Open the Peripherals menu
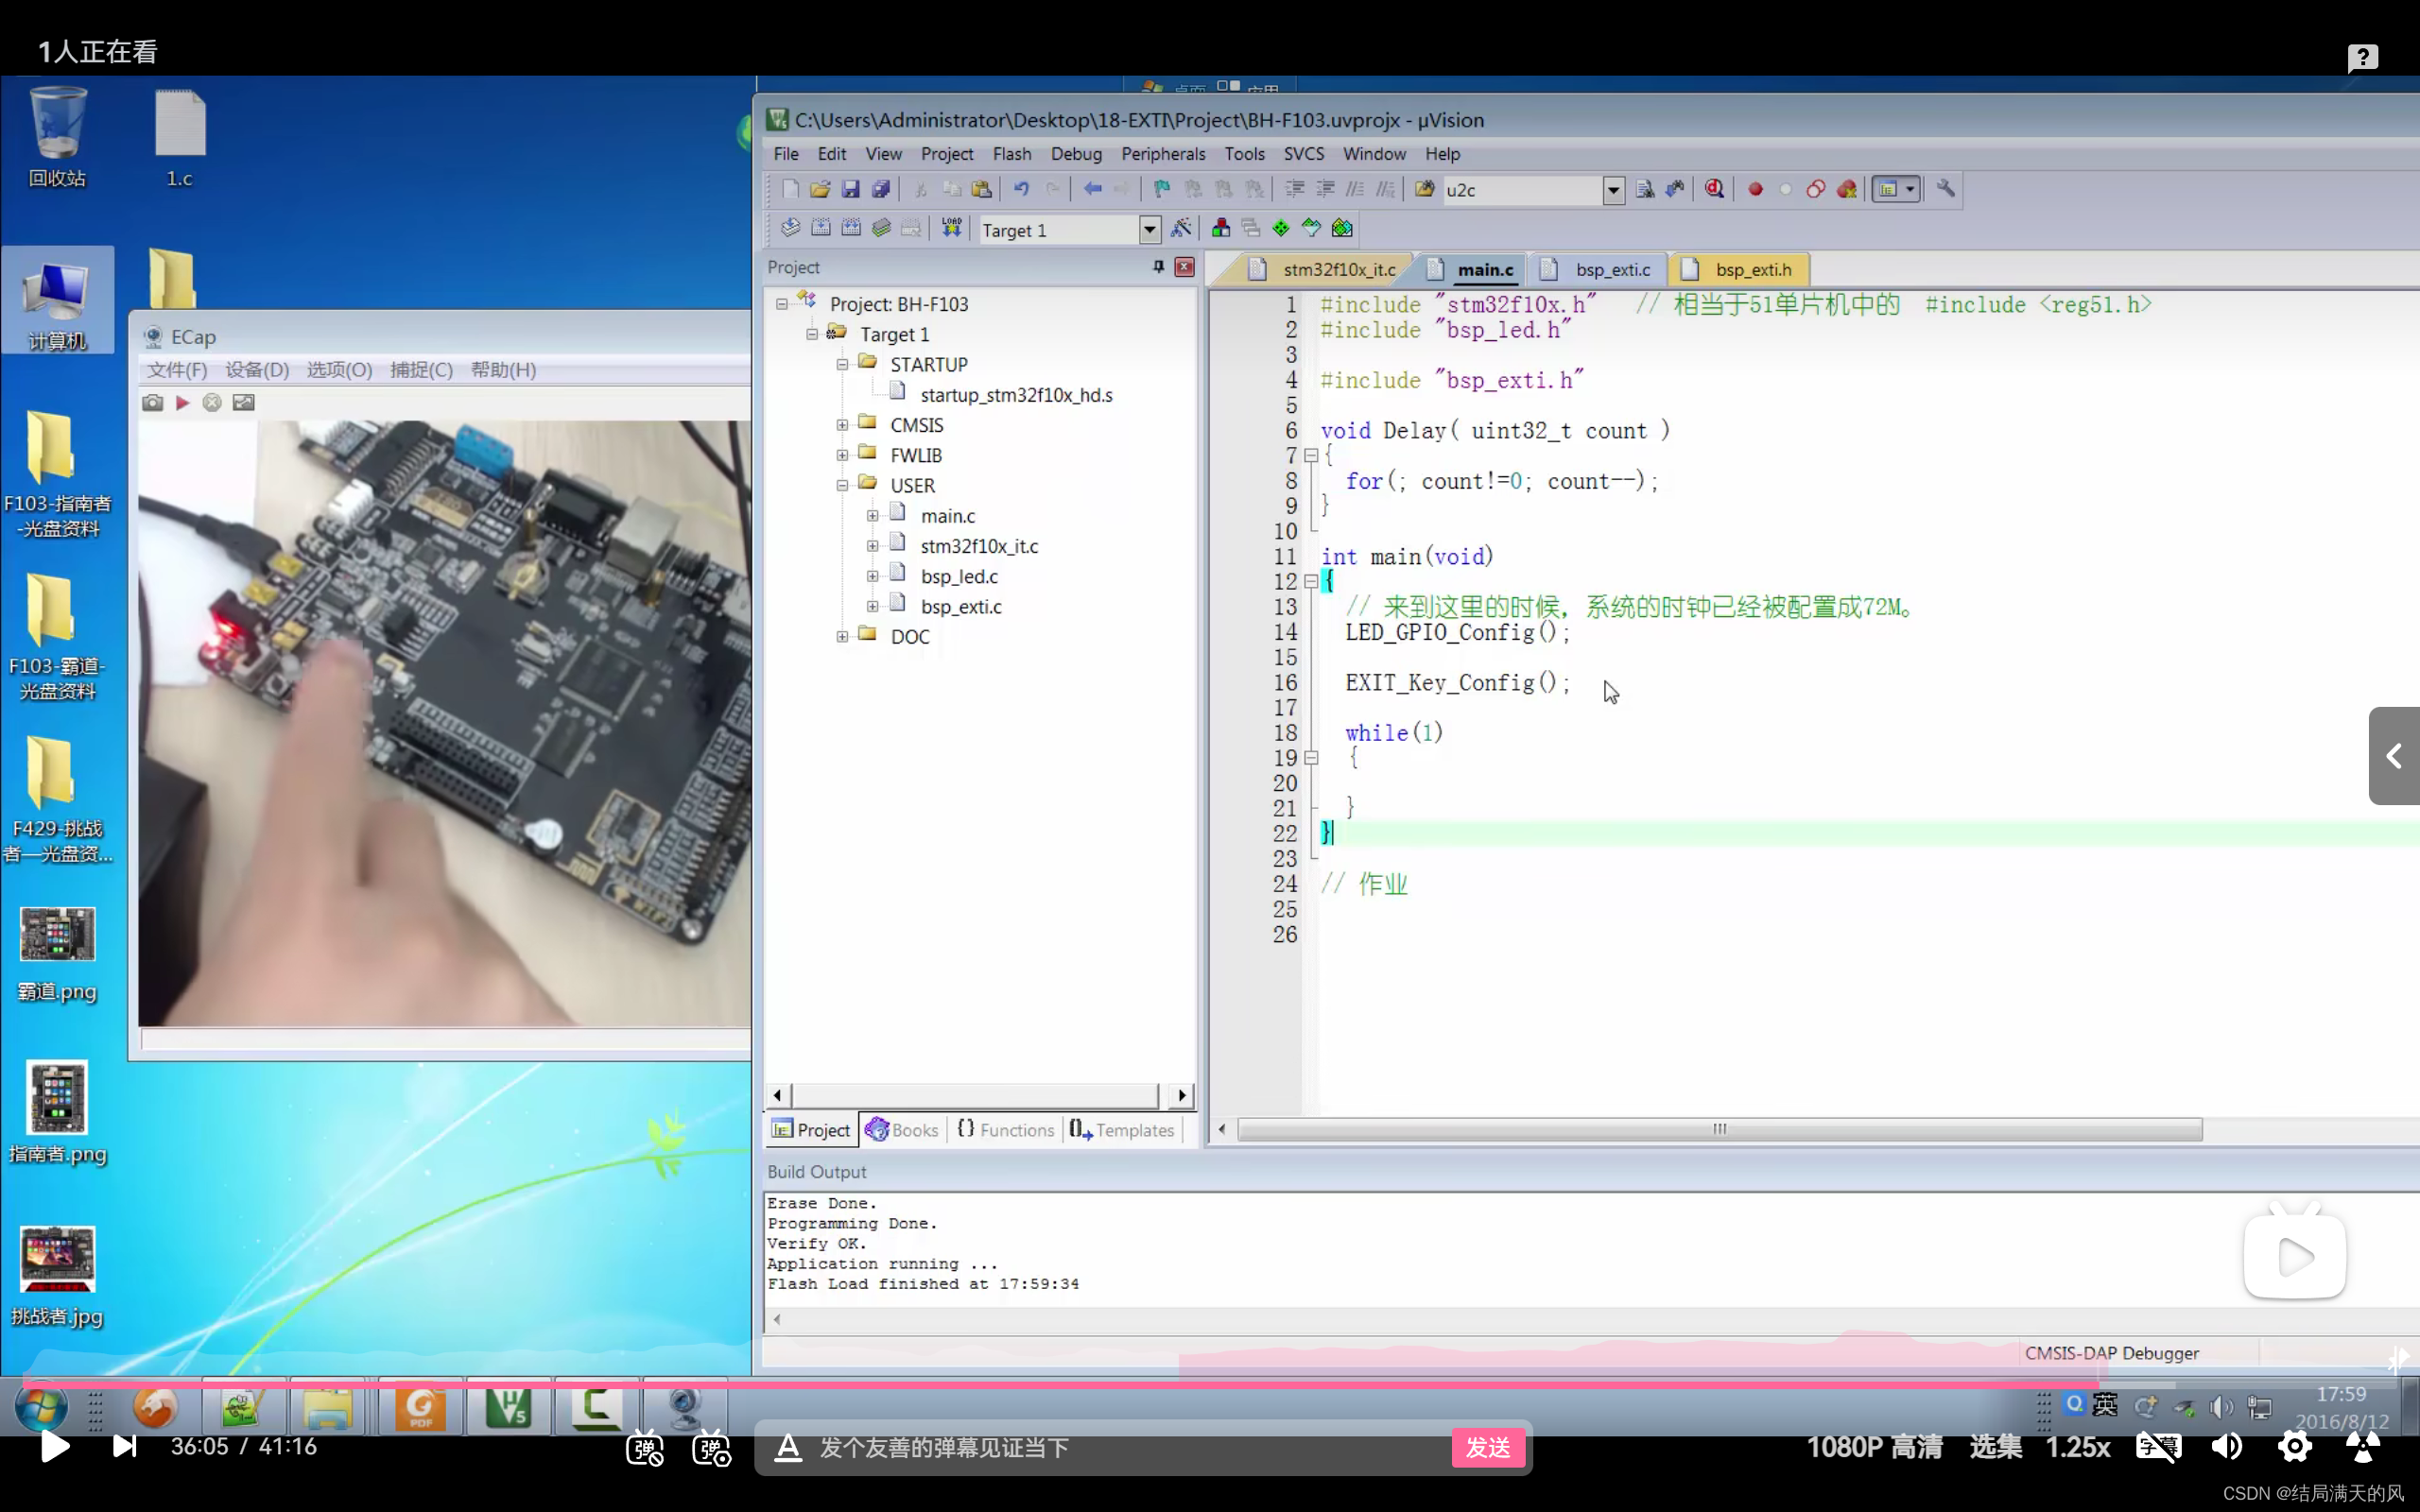Image resolution: width=2420 pixels, height=1512 pixels. (x=1162, y=154)
